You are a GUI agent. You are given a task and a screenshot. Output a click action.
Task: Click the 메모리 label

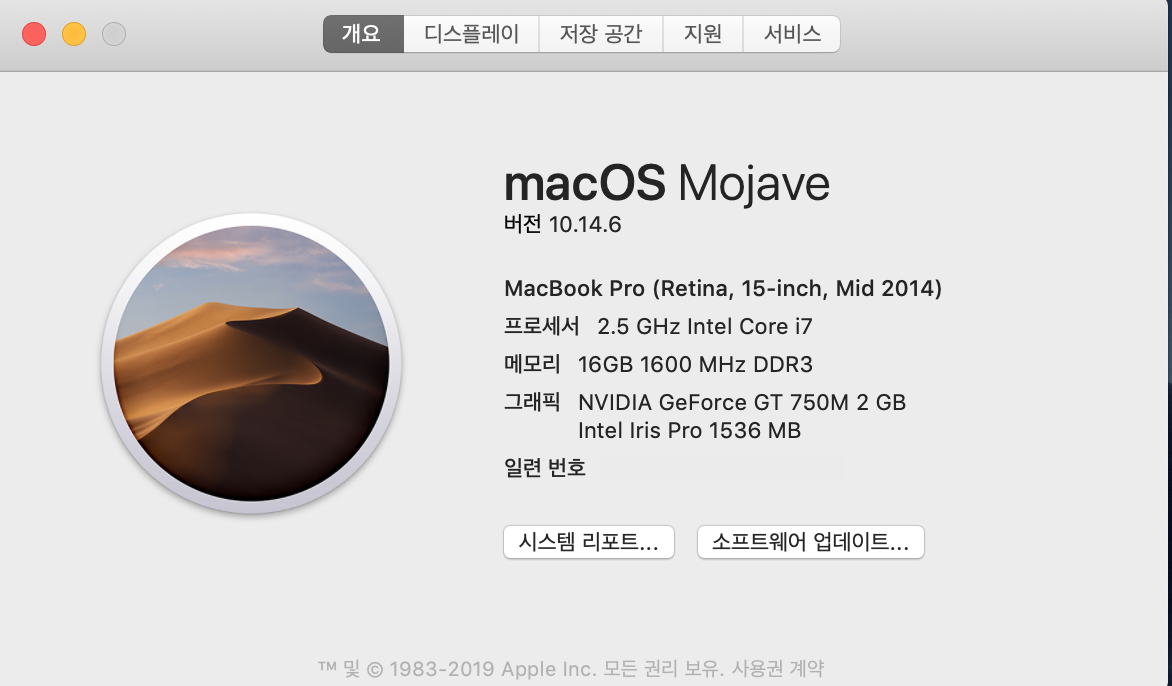coord(531,364)
